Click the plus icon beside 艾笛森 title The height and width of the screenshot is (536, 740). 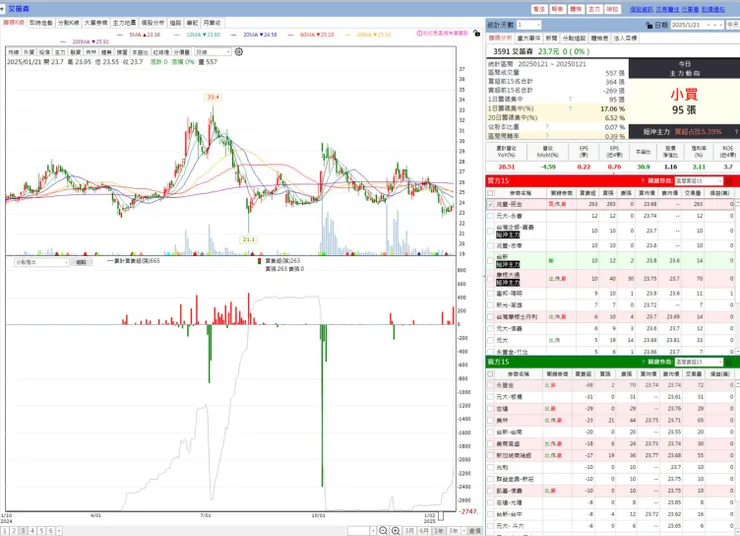tap(2, 8)
